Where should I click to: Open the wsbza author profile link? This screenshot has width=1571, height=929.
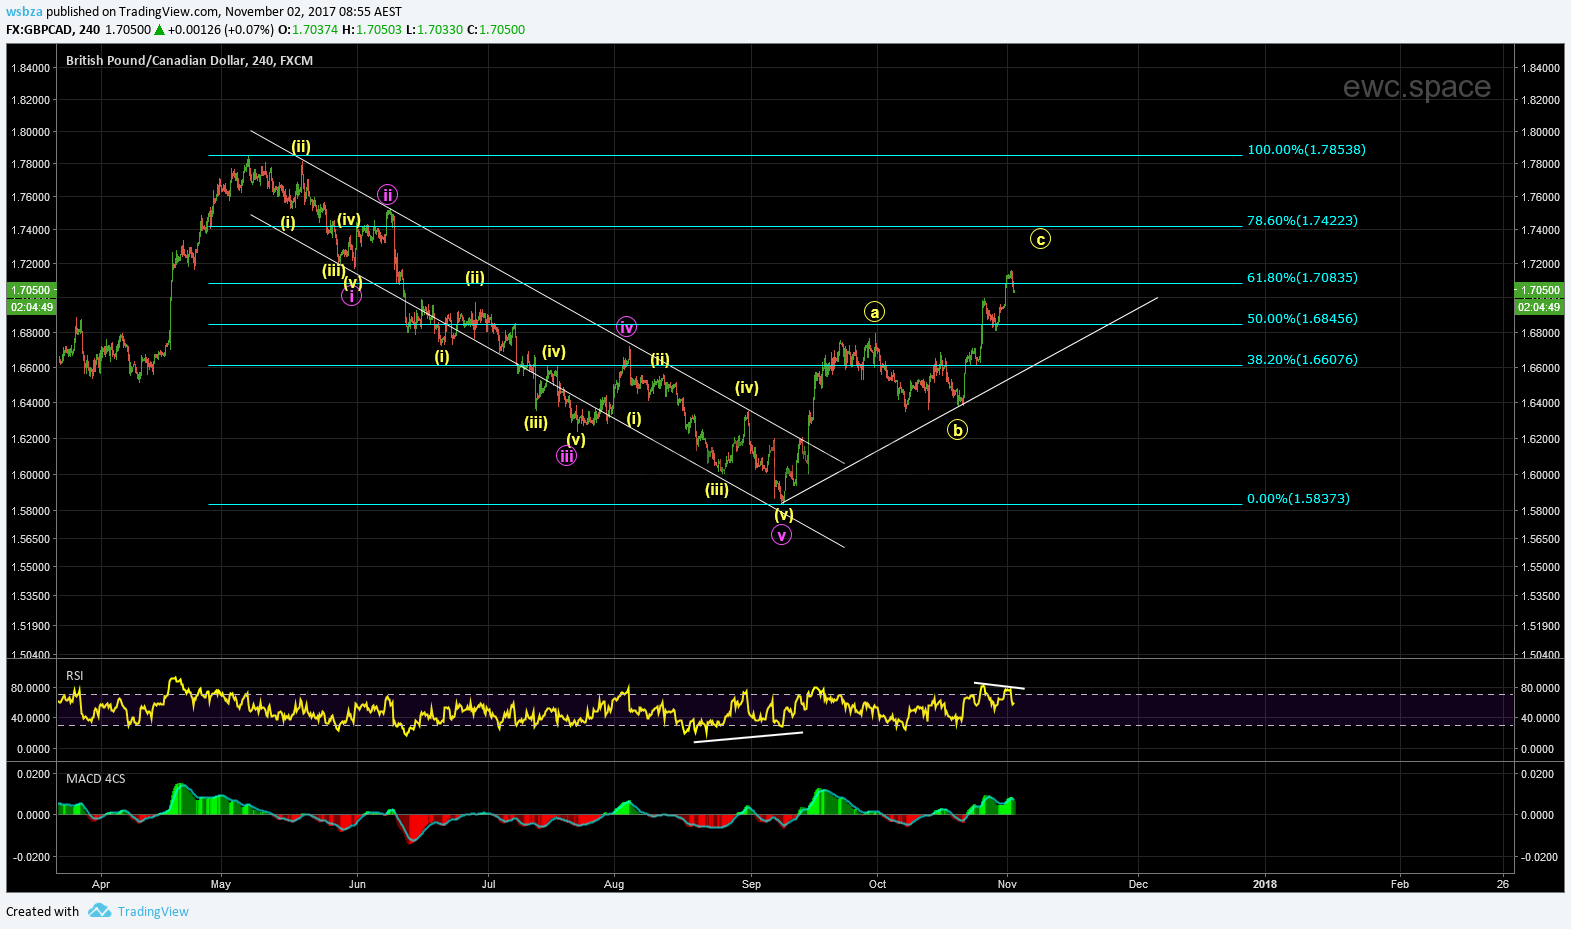(x=23, y=12)
